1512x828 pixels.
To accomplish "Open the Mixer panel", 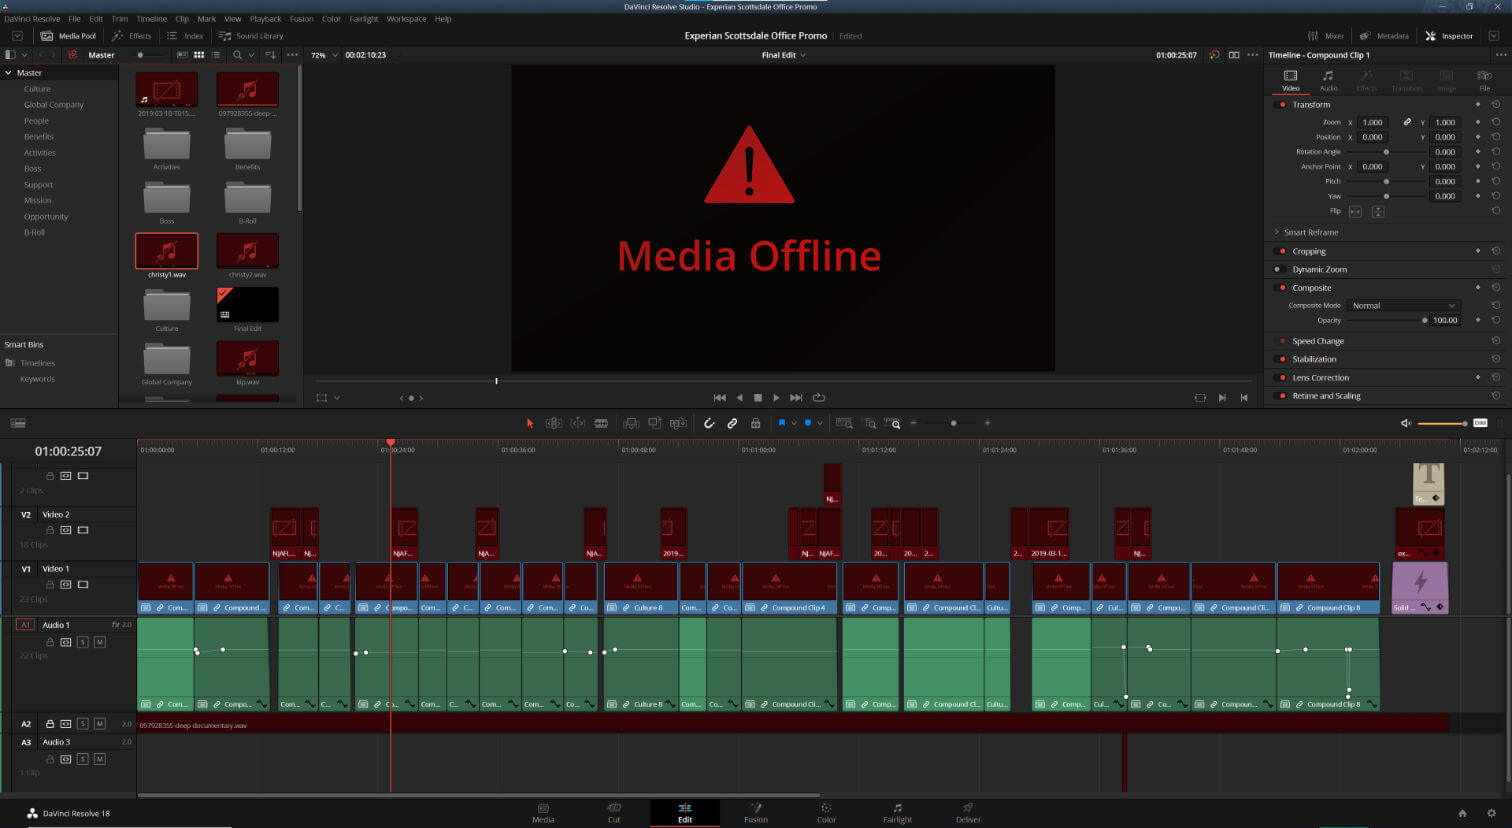I will [1326, 36].
